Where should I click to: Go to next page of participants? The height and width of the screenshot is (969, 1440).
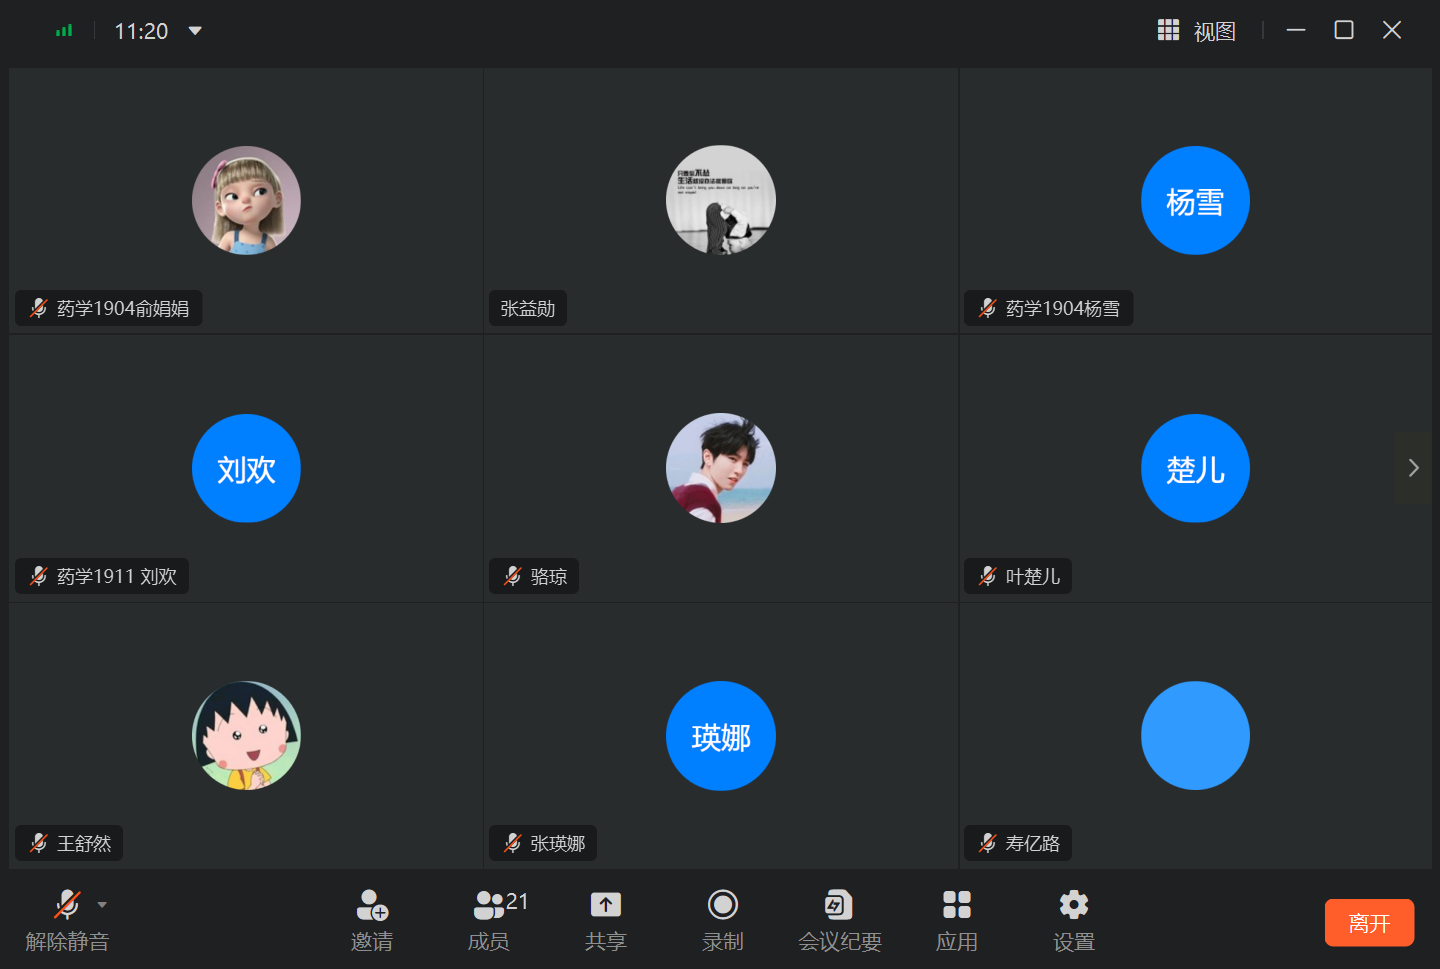[1413, 468]
